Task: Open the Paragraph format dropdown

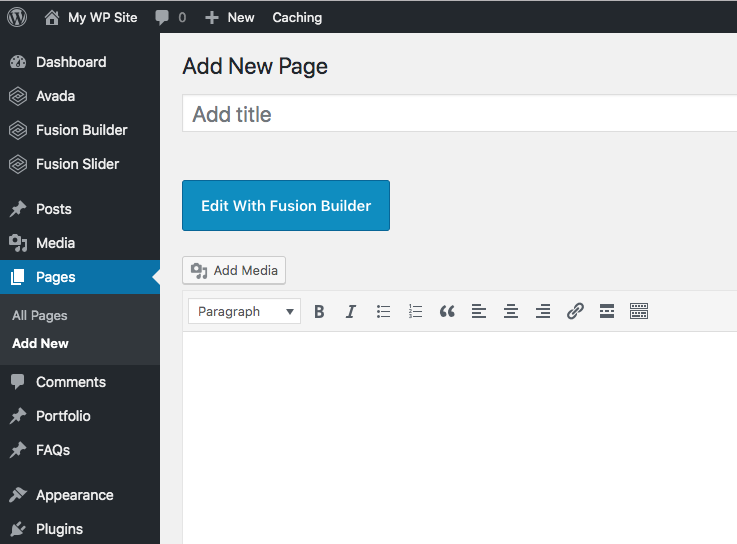Action: pyautogui.click(x=244, y=312)
